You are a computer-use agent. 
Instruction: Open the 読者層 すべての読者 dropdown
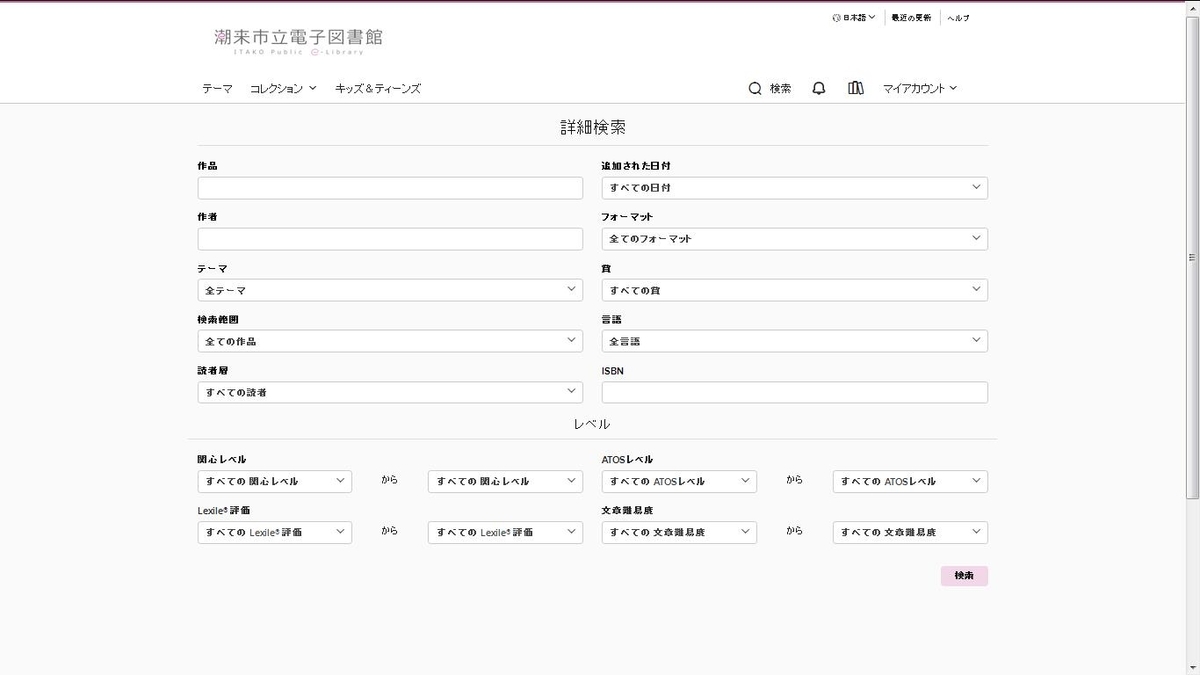pyautogui.click(x=390, y=392)
